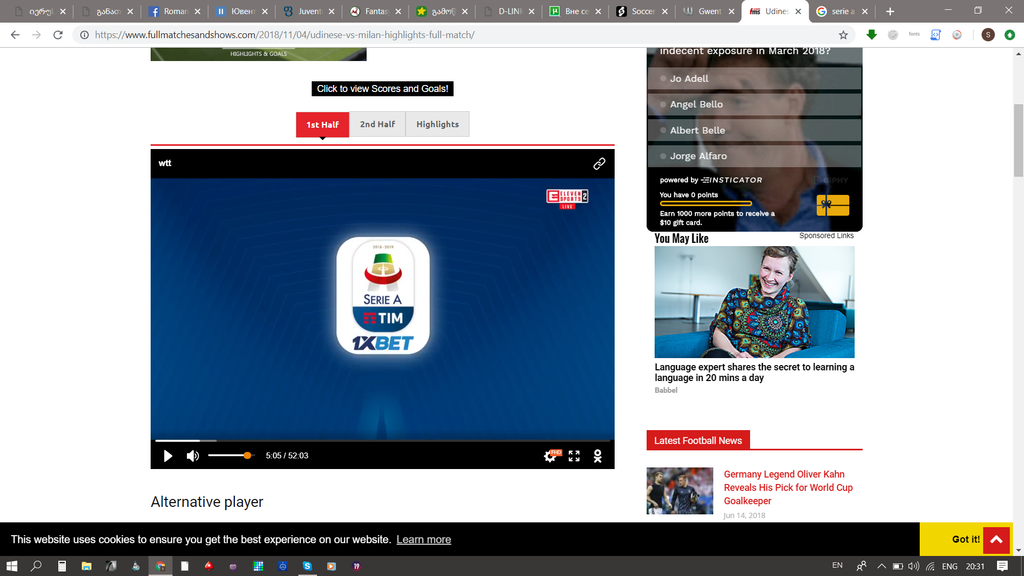
Task: Switch to the 'serie a' Google tab
Action: (841, 11)
